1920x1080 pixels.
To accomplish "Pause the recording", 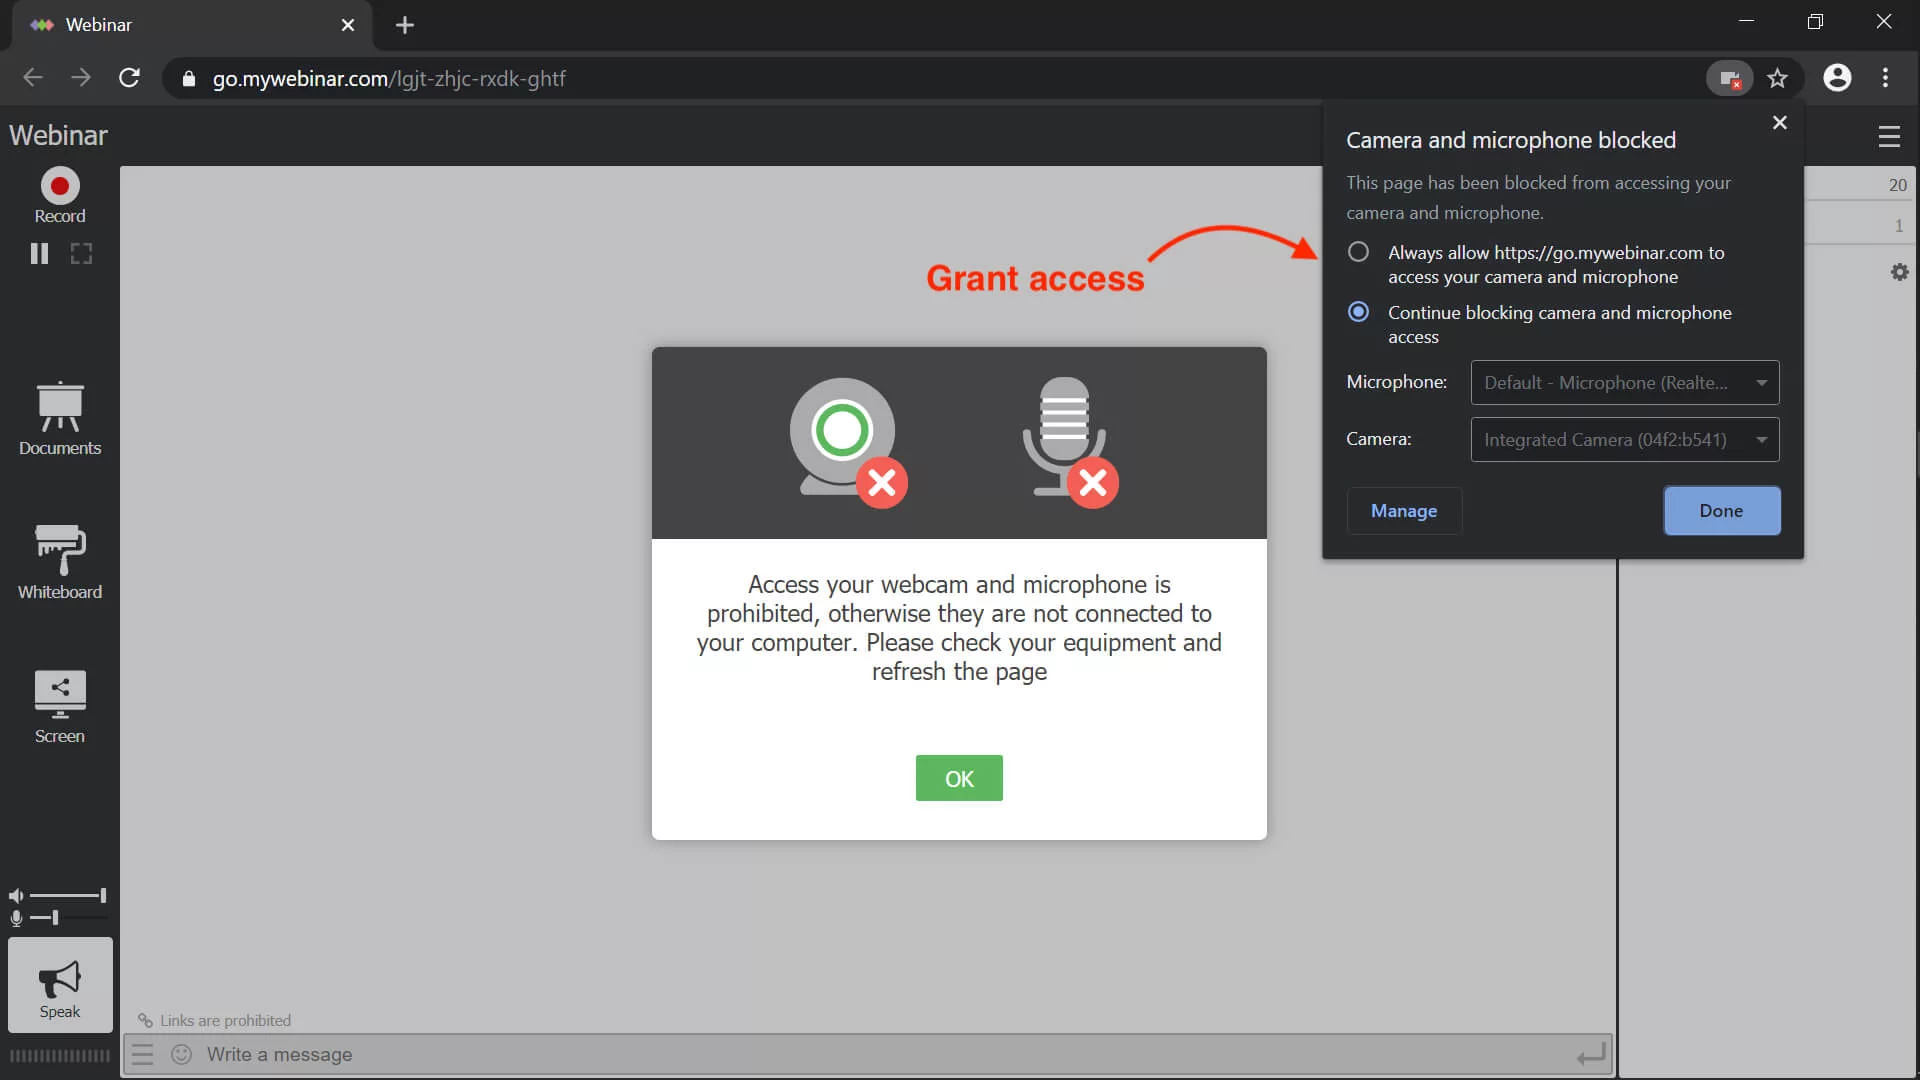I will coord(39,253).
